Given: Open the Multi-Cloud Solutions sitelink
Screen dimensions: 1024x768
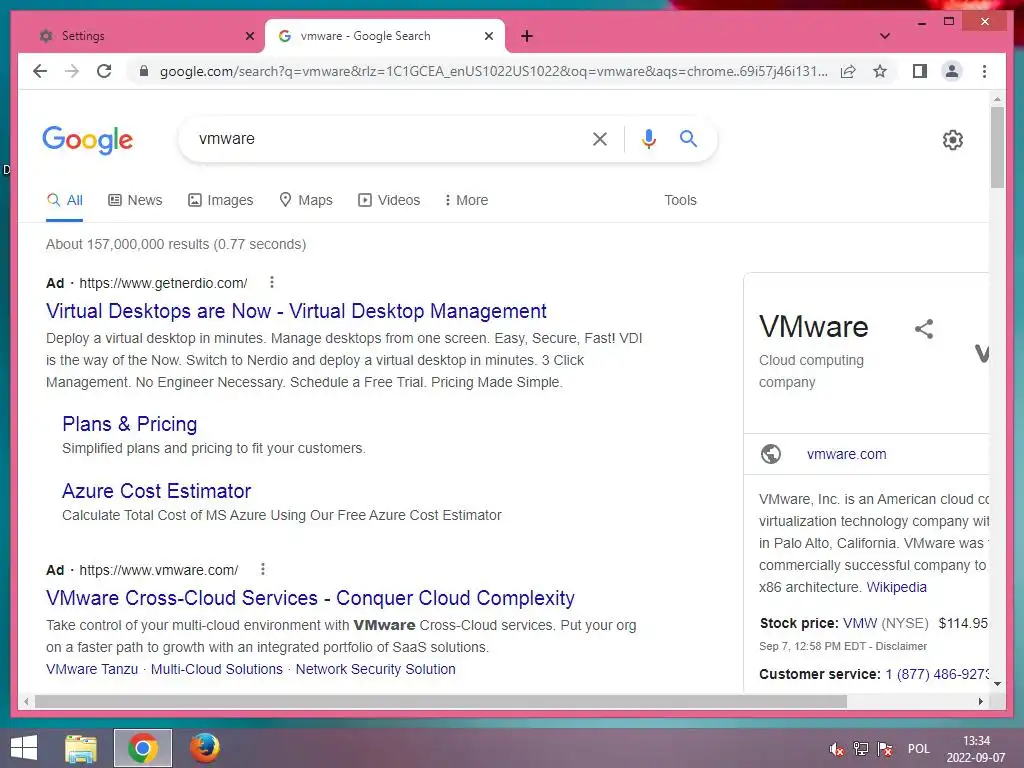Looking at the screenshot, I should pos(217,669).
